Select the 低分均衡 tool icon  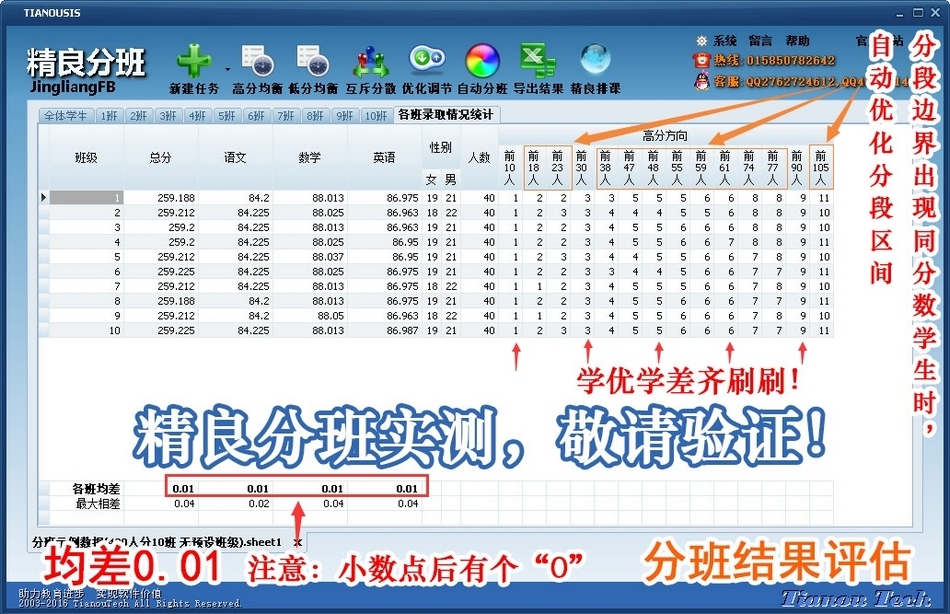tap(312, 58)
